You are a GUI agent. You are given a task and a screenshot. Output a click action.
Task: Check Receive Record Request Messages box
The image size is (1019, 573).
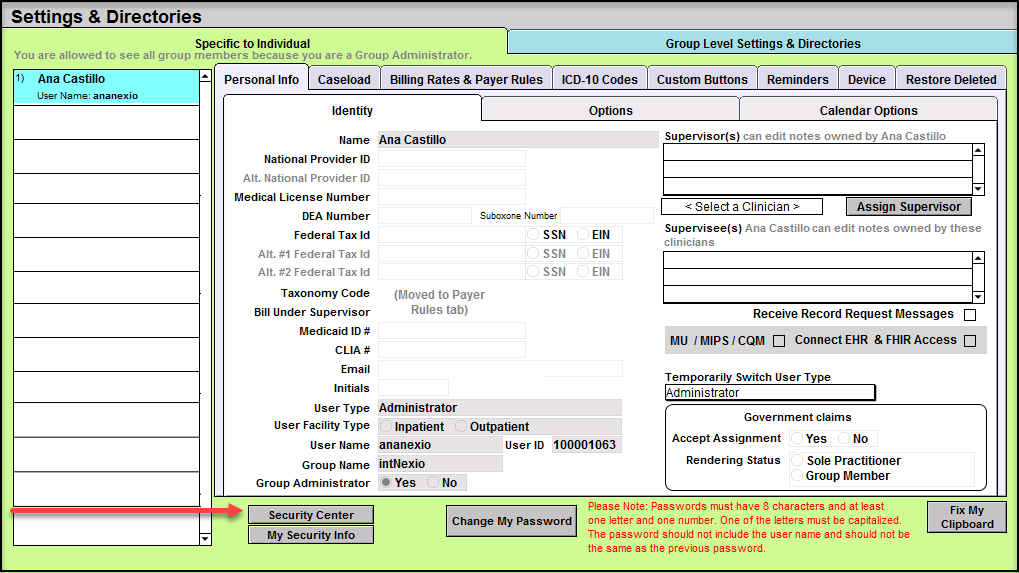click(x=969, y=315)
